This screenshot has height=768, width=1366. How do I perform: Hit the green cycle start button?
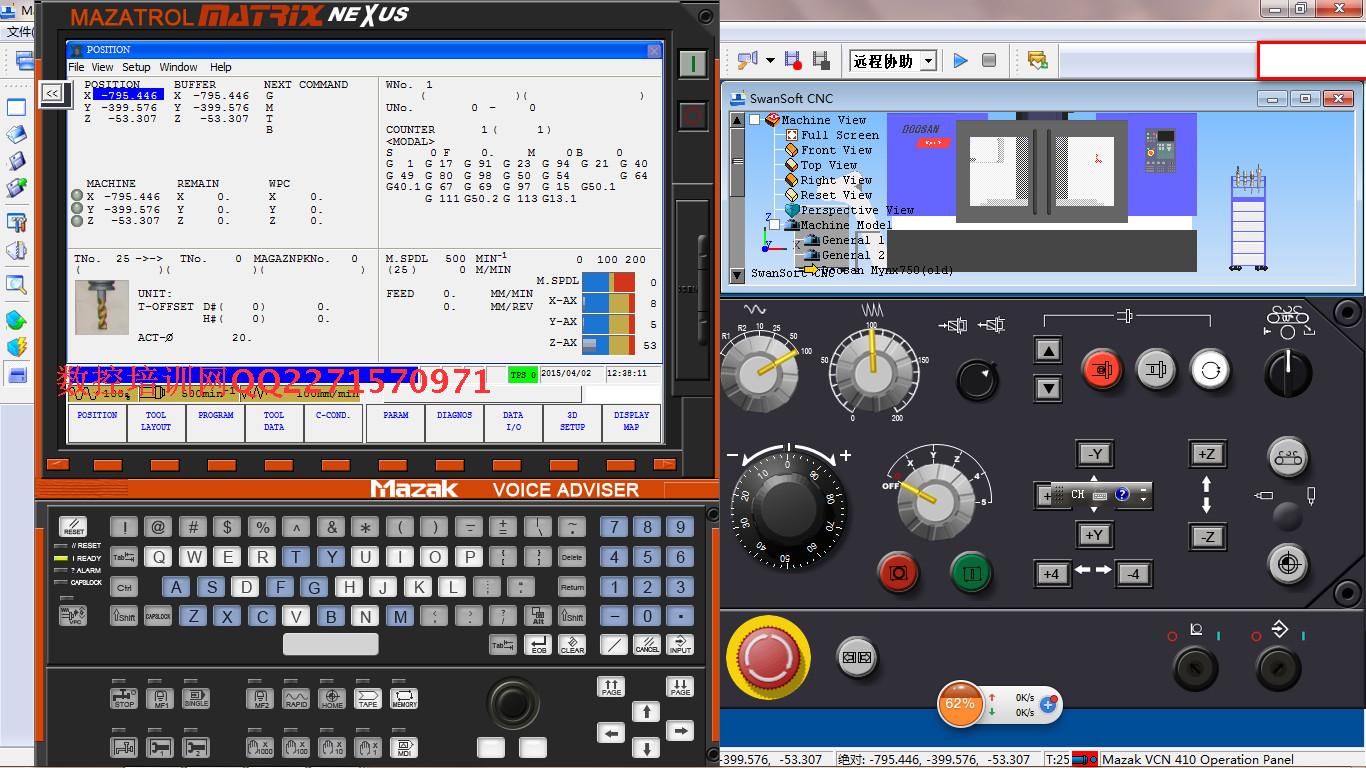970,574
